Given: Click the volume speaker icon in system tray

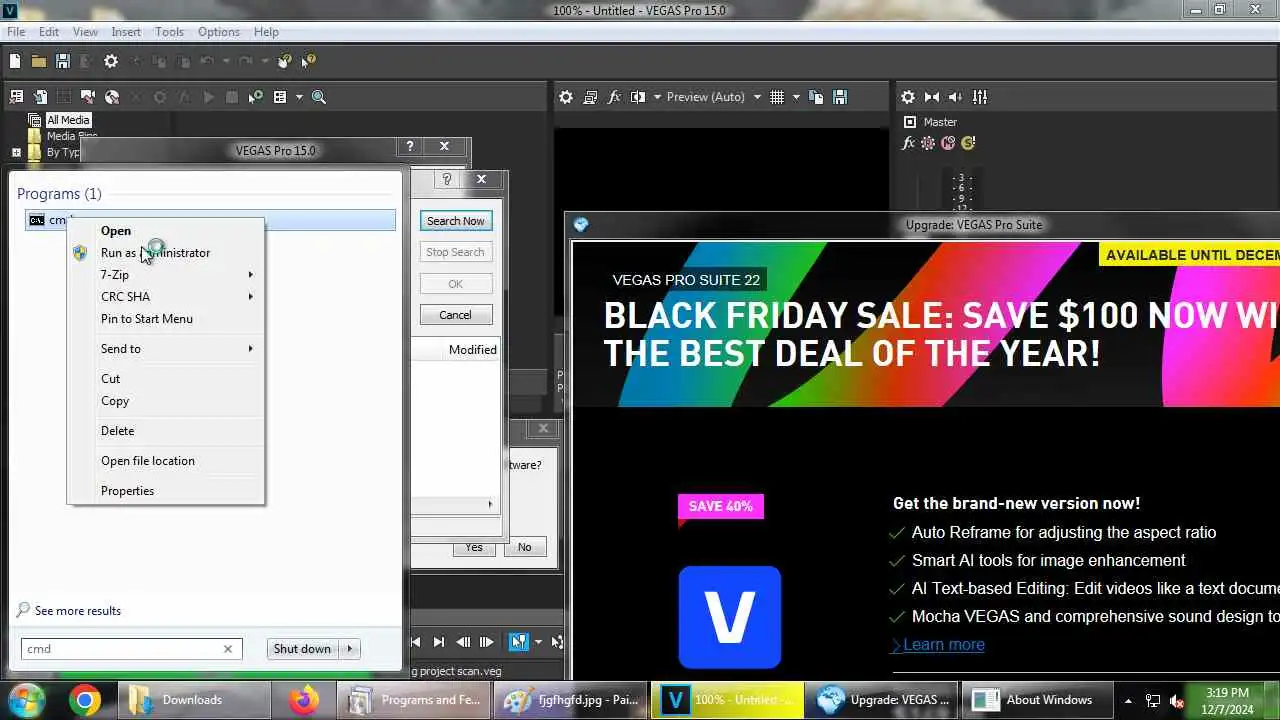Looking at the screenshot, I should [1177, 701].
